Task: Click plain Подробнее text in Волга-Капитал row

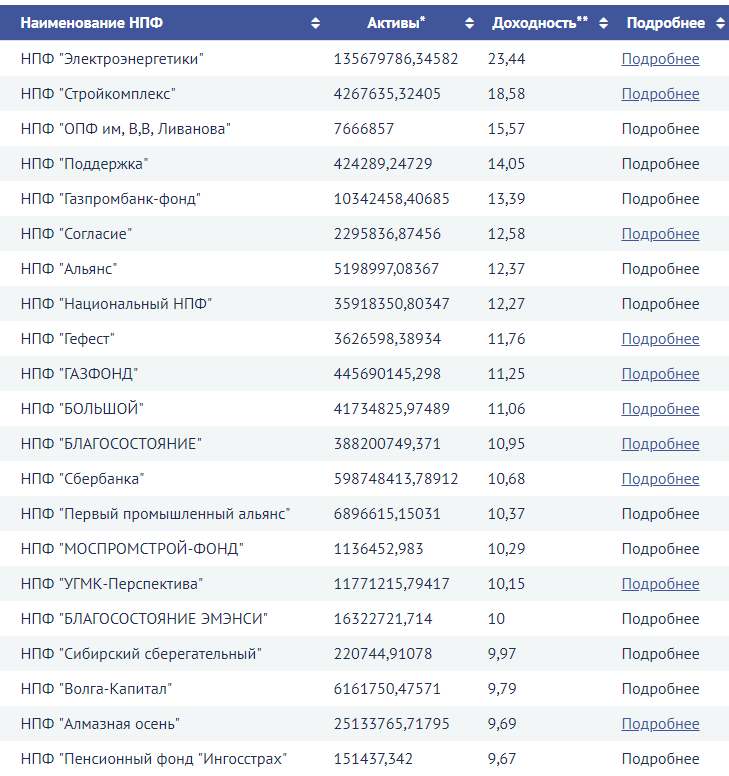Action: [660, 689]
